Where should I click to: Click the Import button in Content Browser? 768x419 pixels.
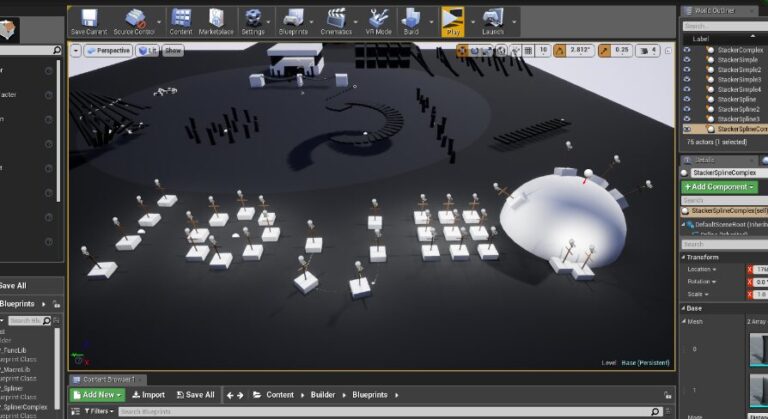pos(148,394)
